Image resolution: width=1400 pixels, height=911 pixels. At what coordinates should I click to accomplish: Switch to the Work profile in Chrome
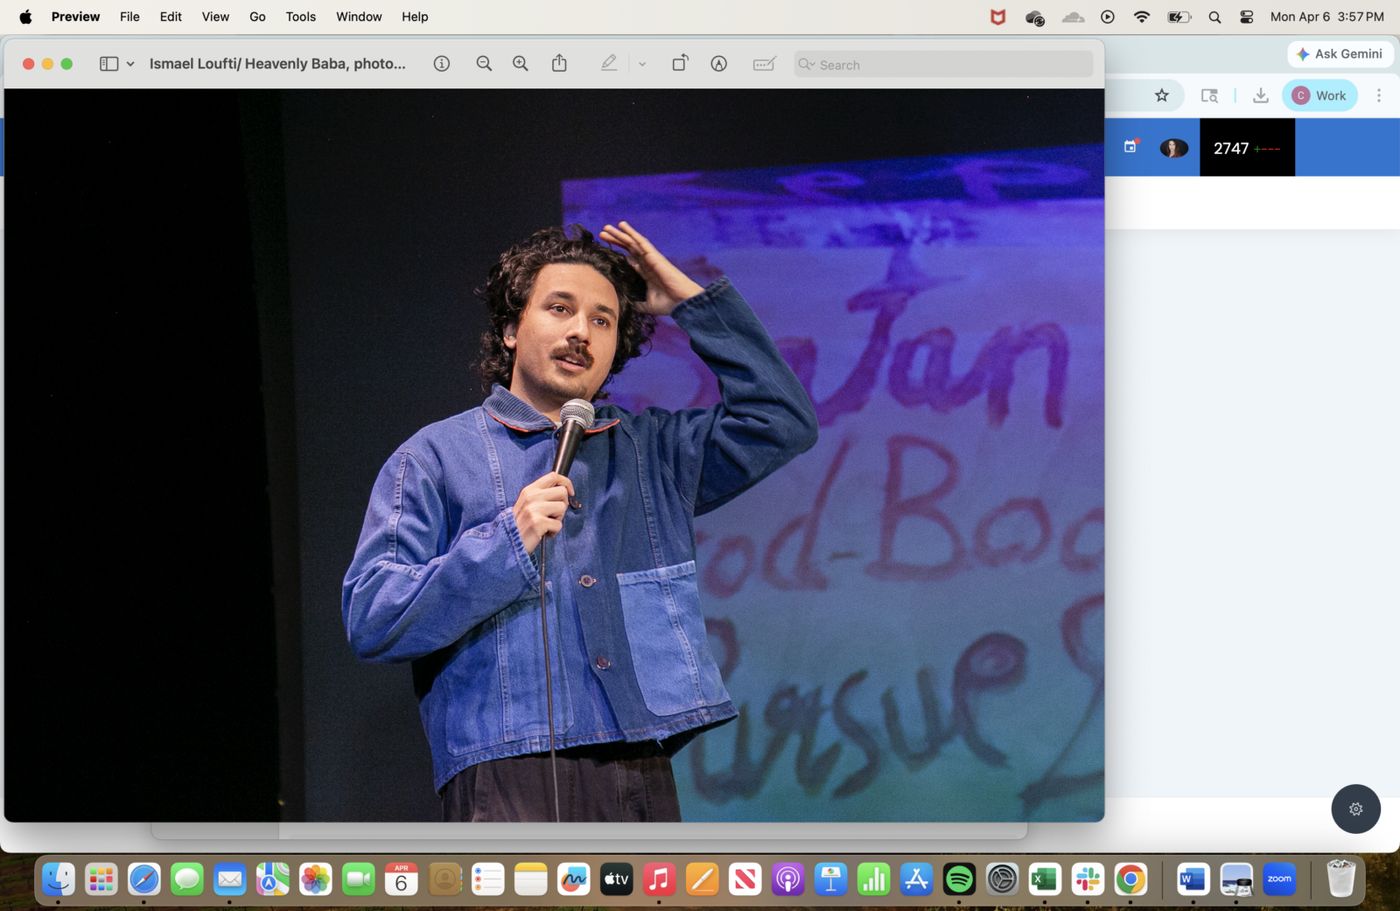pyautogui.click(x=1319, y=95)
